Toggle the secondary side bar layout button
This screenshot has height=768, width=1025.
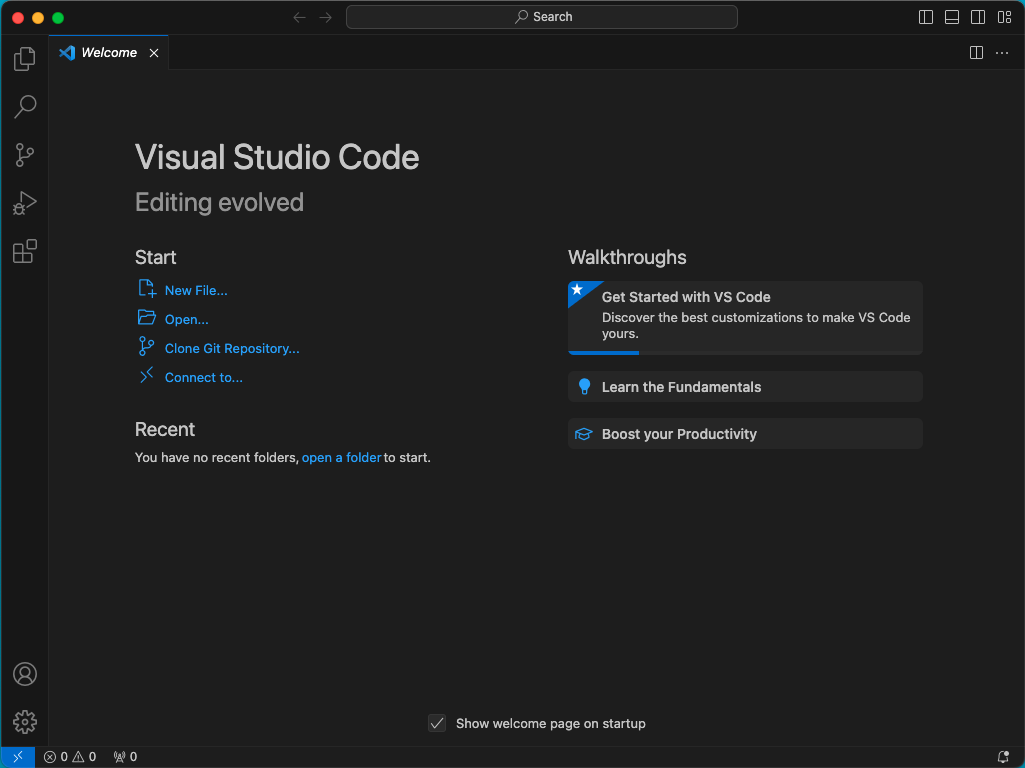click(978, 17)
